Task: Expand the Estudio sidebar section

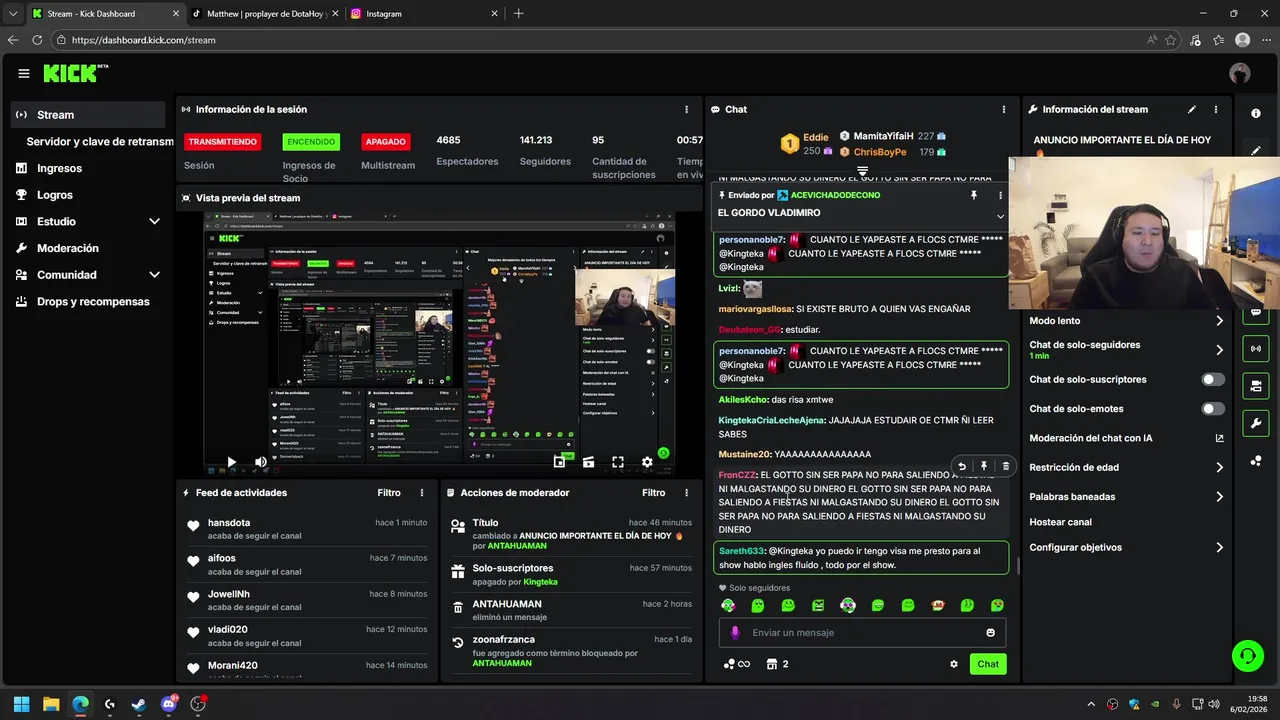Action: (x=154, y=222)
